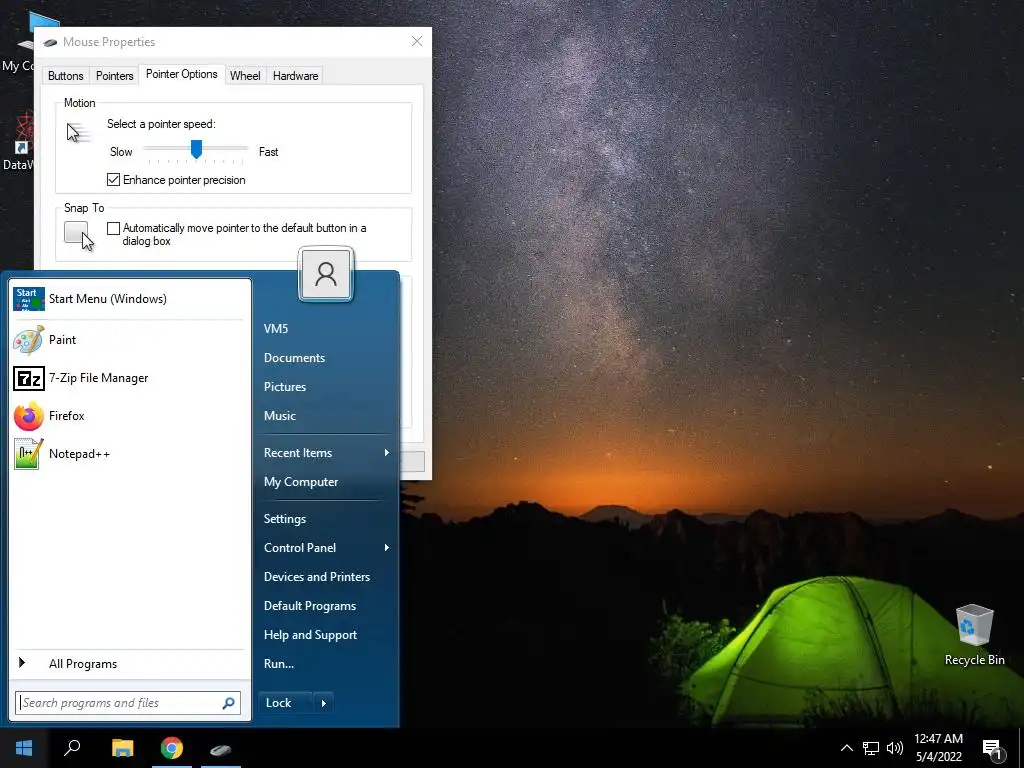Image resolution: width=1024 pixels, height=768 pixels.
Task: Open File Explorer from the taskbar
Action: [123, 748]
